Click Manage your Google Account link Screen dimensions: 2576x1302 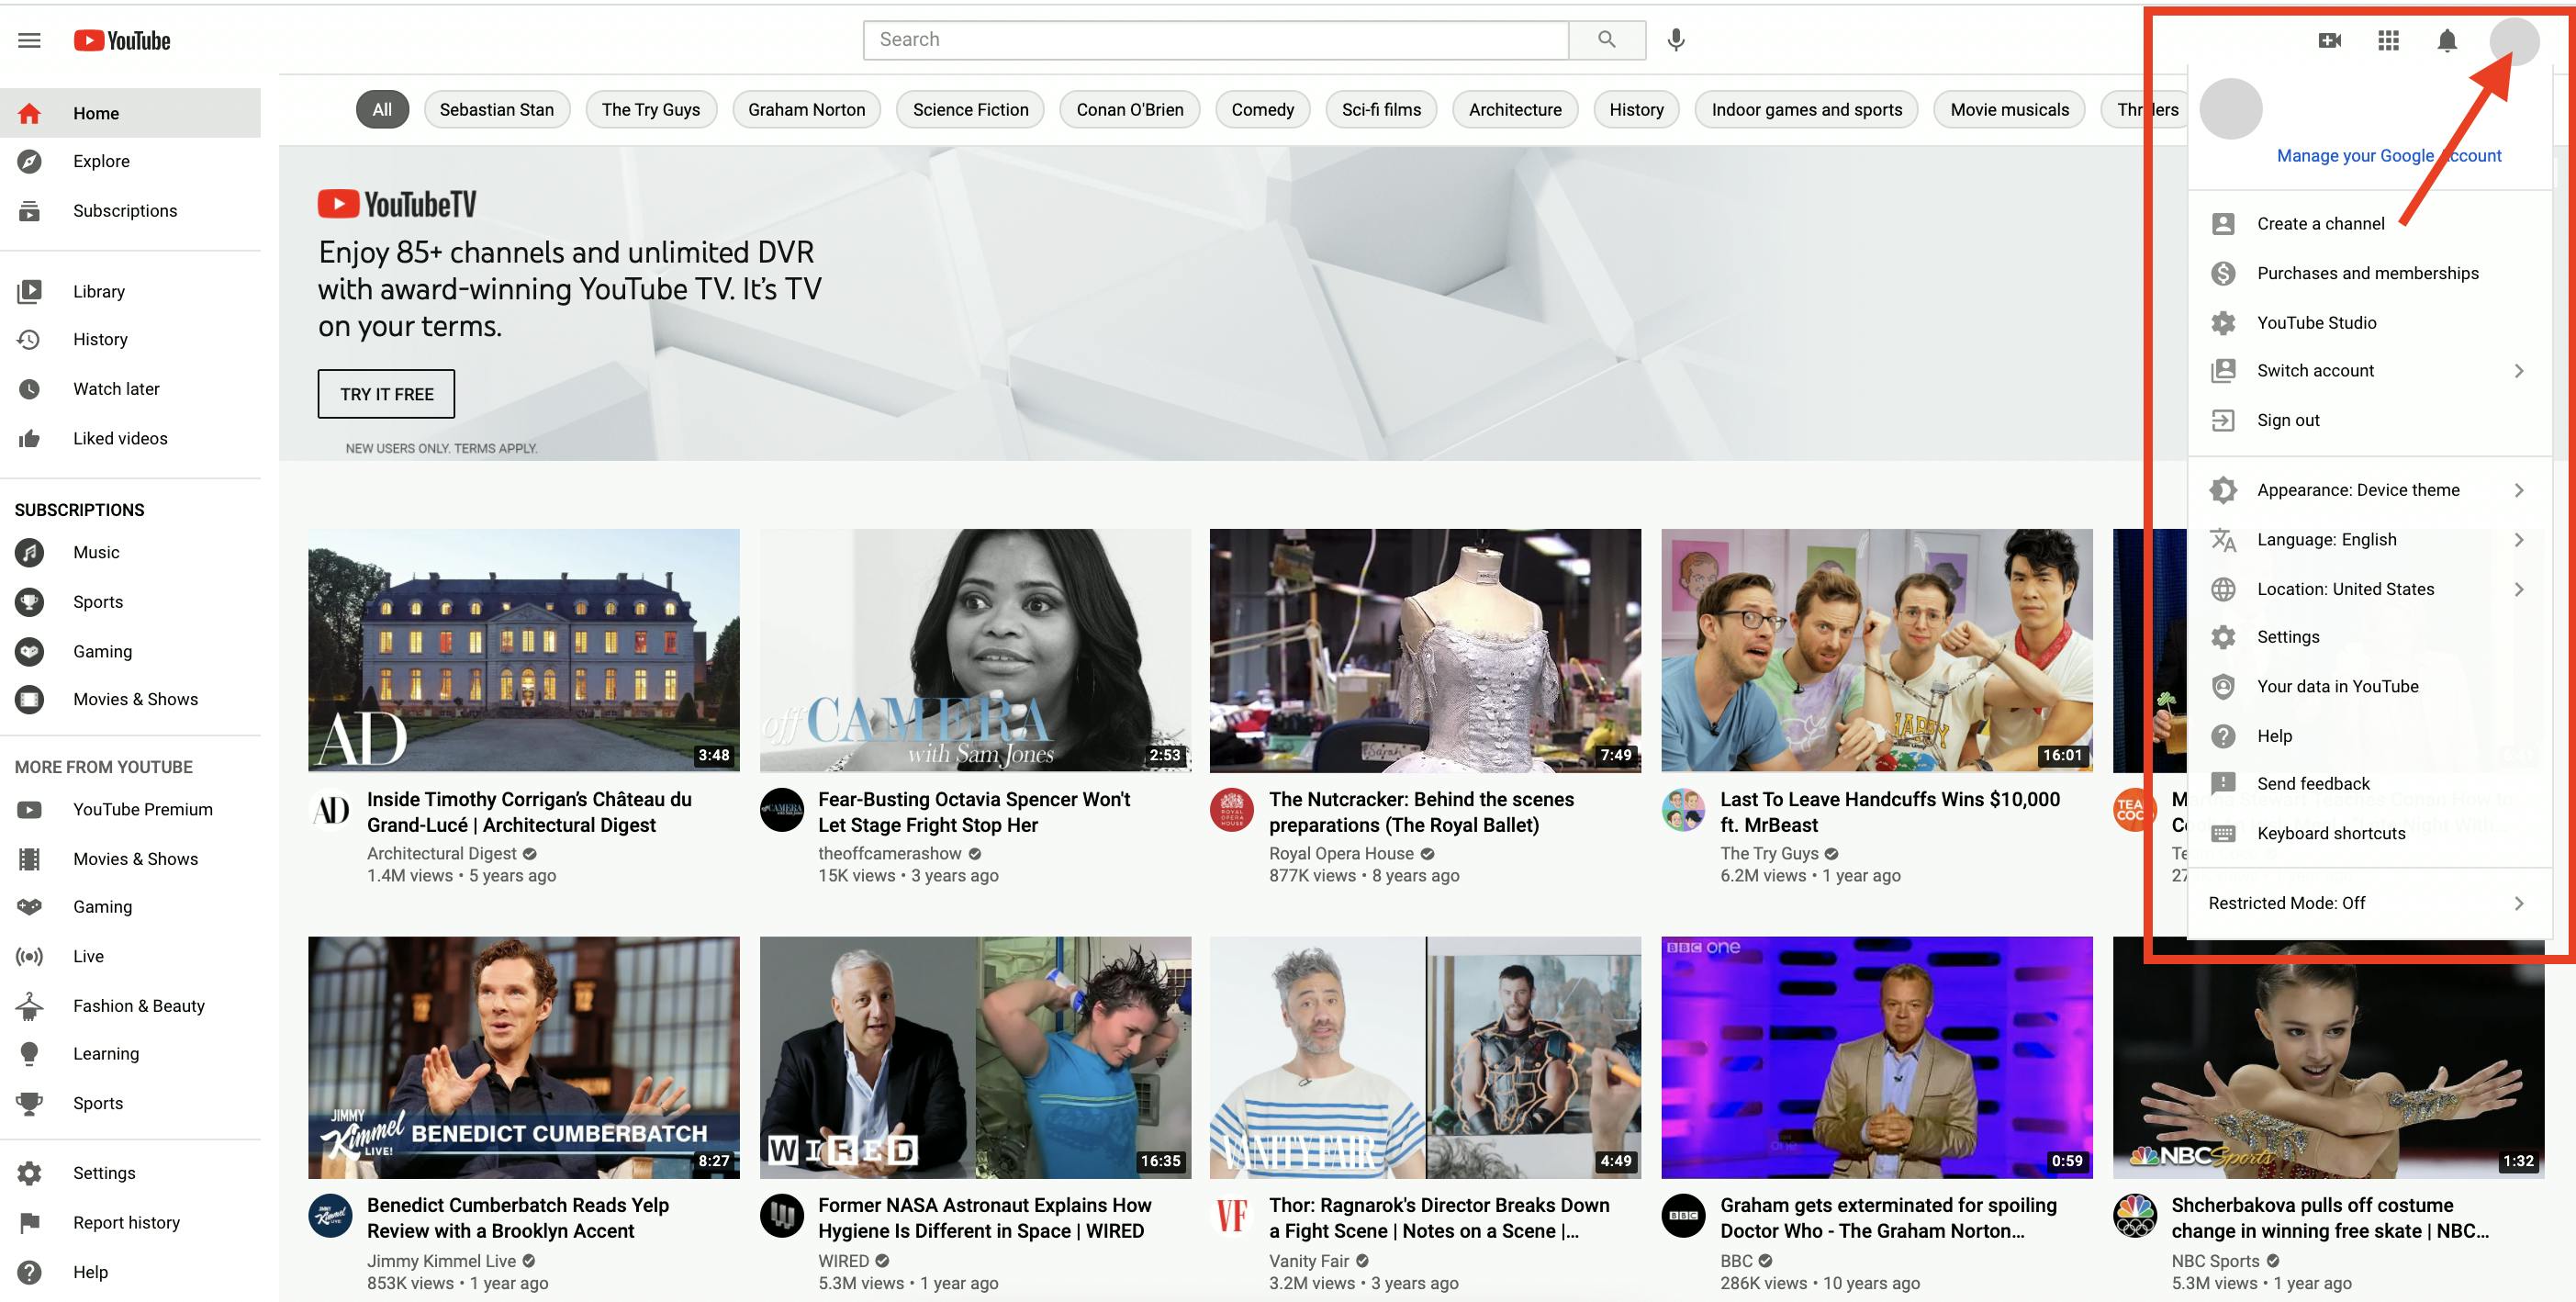[x=2388, y=155]
